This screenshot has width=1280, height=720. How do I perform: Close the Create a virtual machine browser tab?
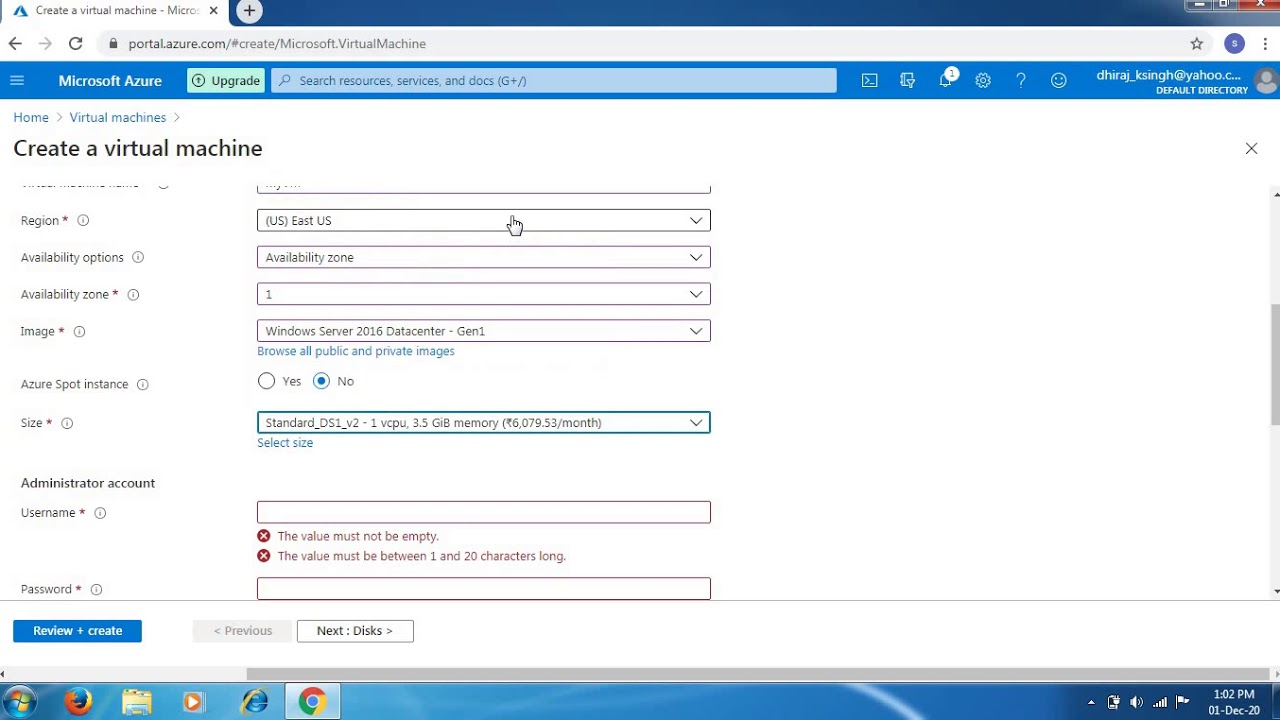click(x=213, y=11)
